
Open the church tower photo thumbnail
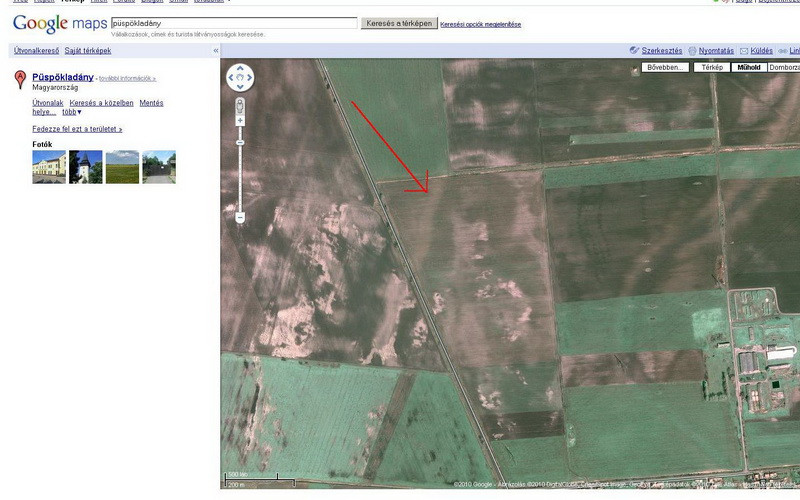coord(86,167)
